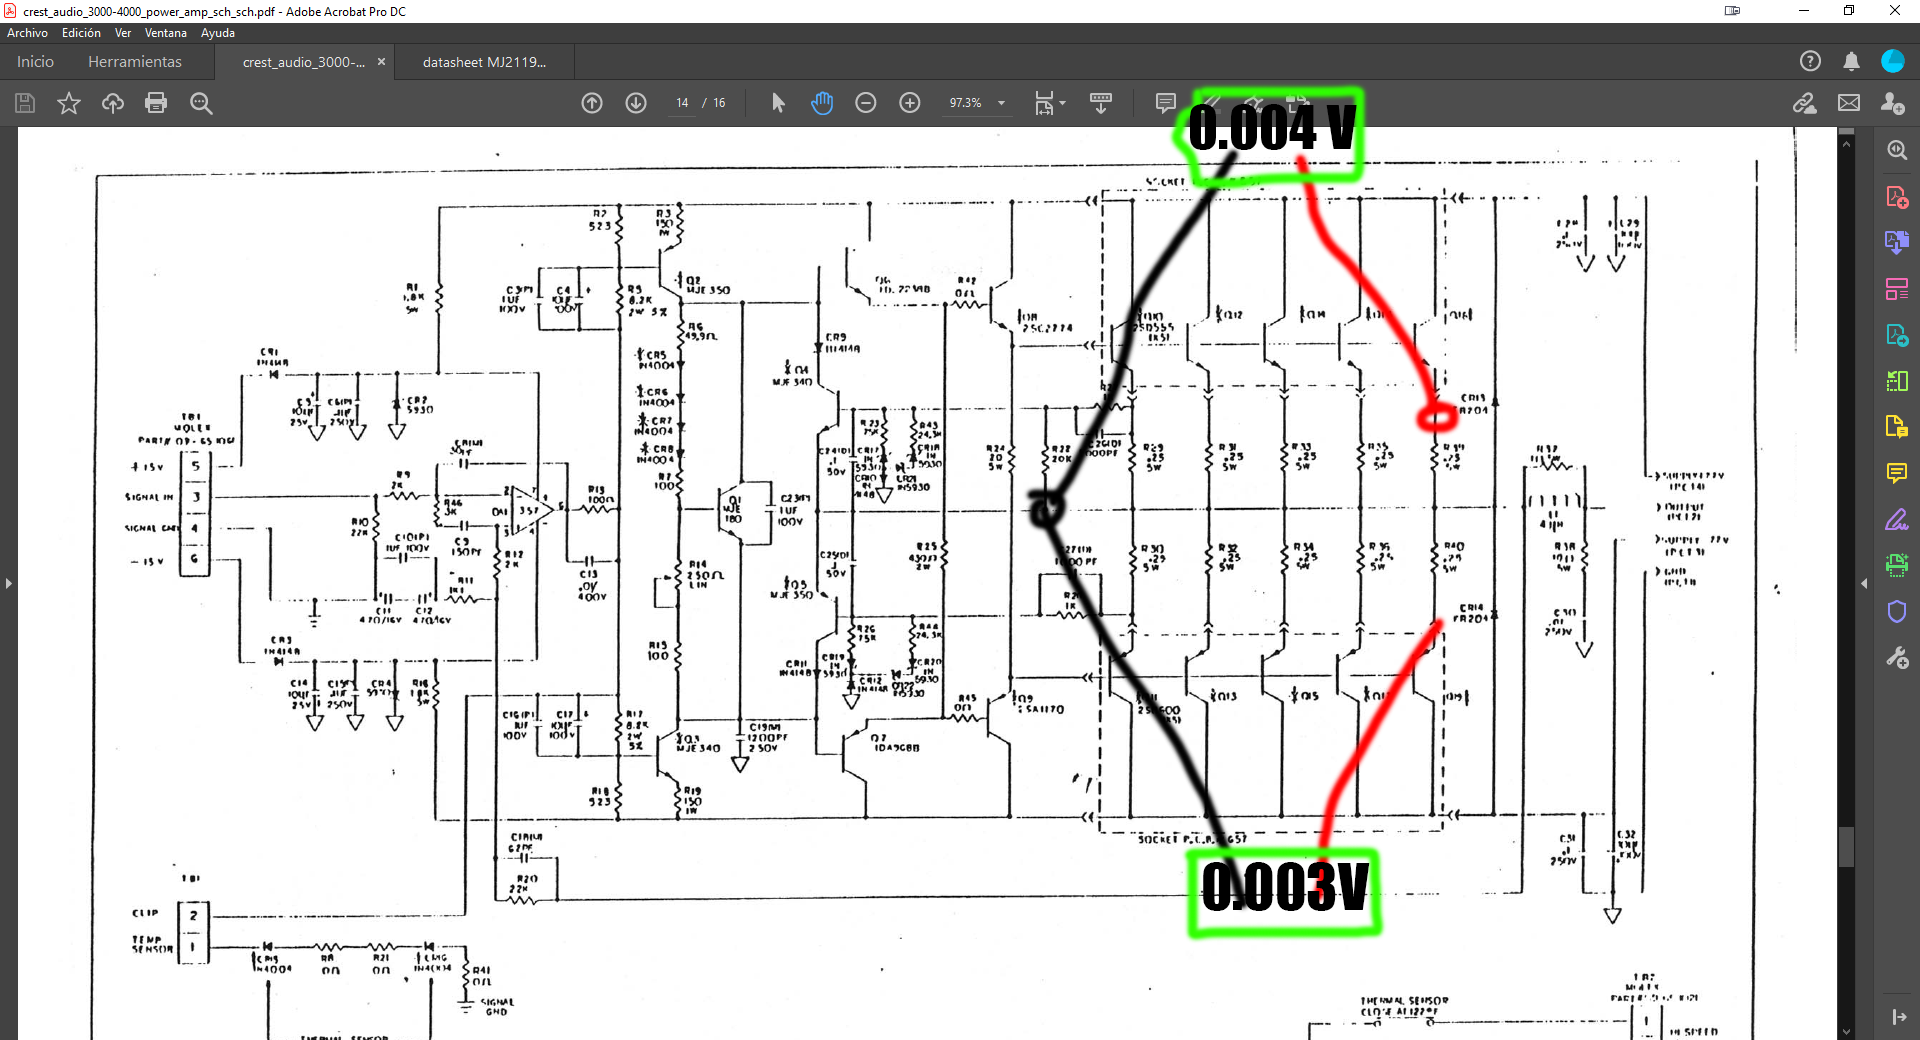Invite people to share file
Viewport: 1920px width, 1040px height.
tap(1892, 103)
